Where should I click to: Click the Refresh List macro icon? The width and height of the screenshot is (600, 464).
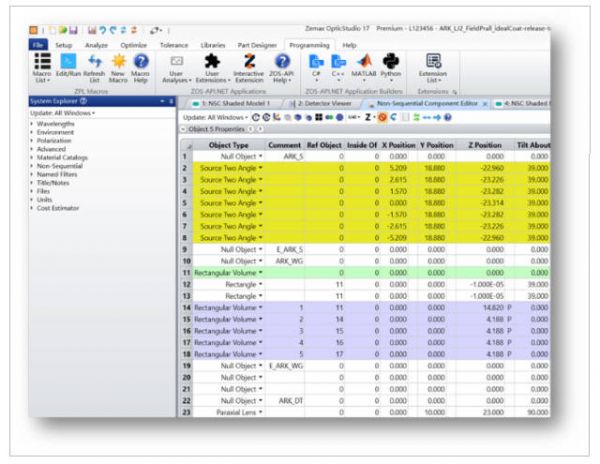click(x=95, y=68)
